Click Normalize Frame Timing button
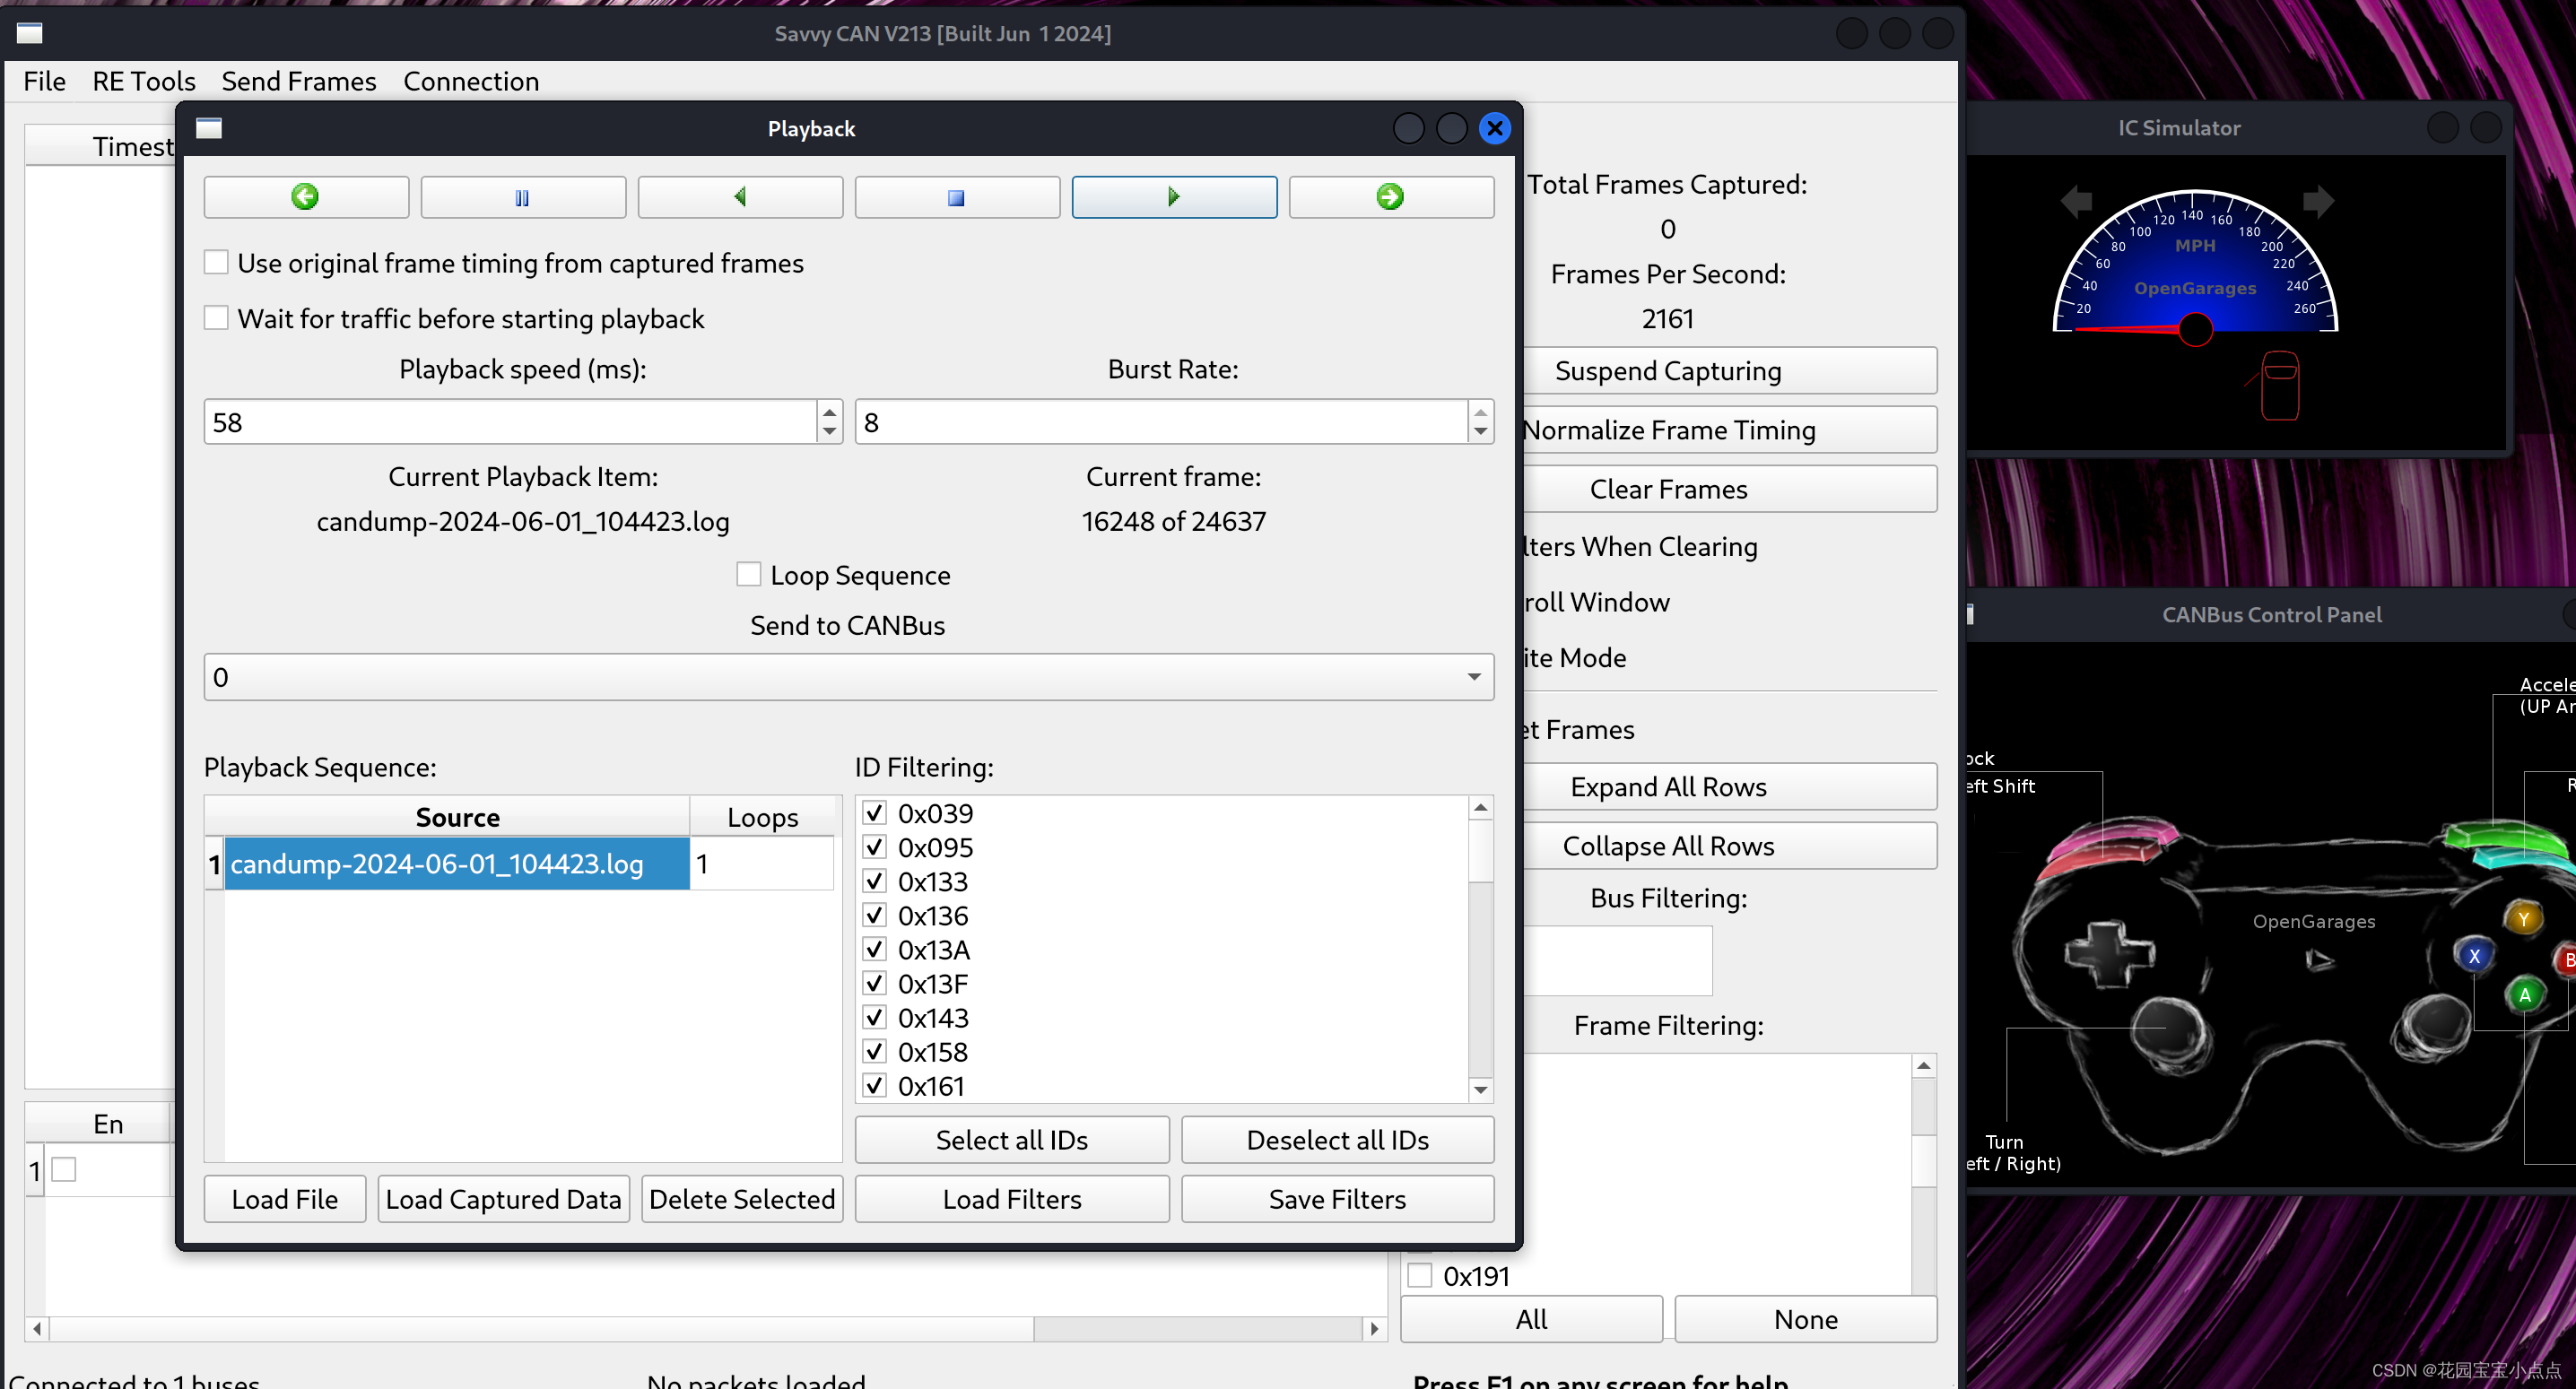Screen dimensions: 2576x1389 click(1730, 430)
